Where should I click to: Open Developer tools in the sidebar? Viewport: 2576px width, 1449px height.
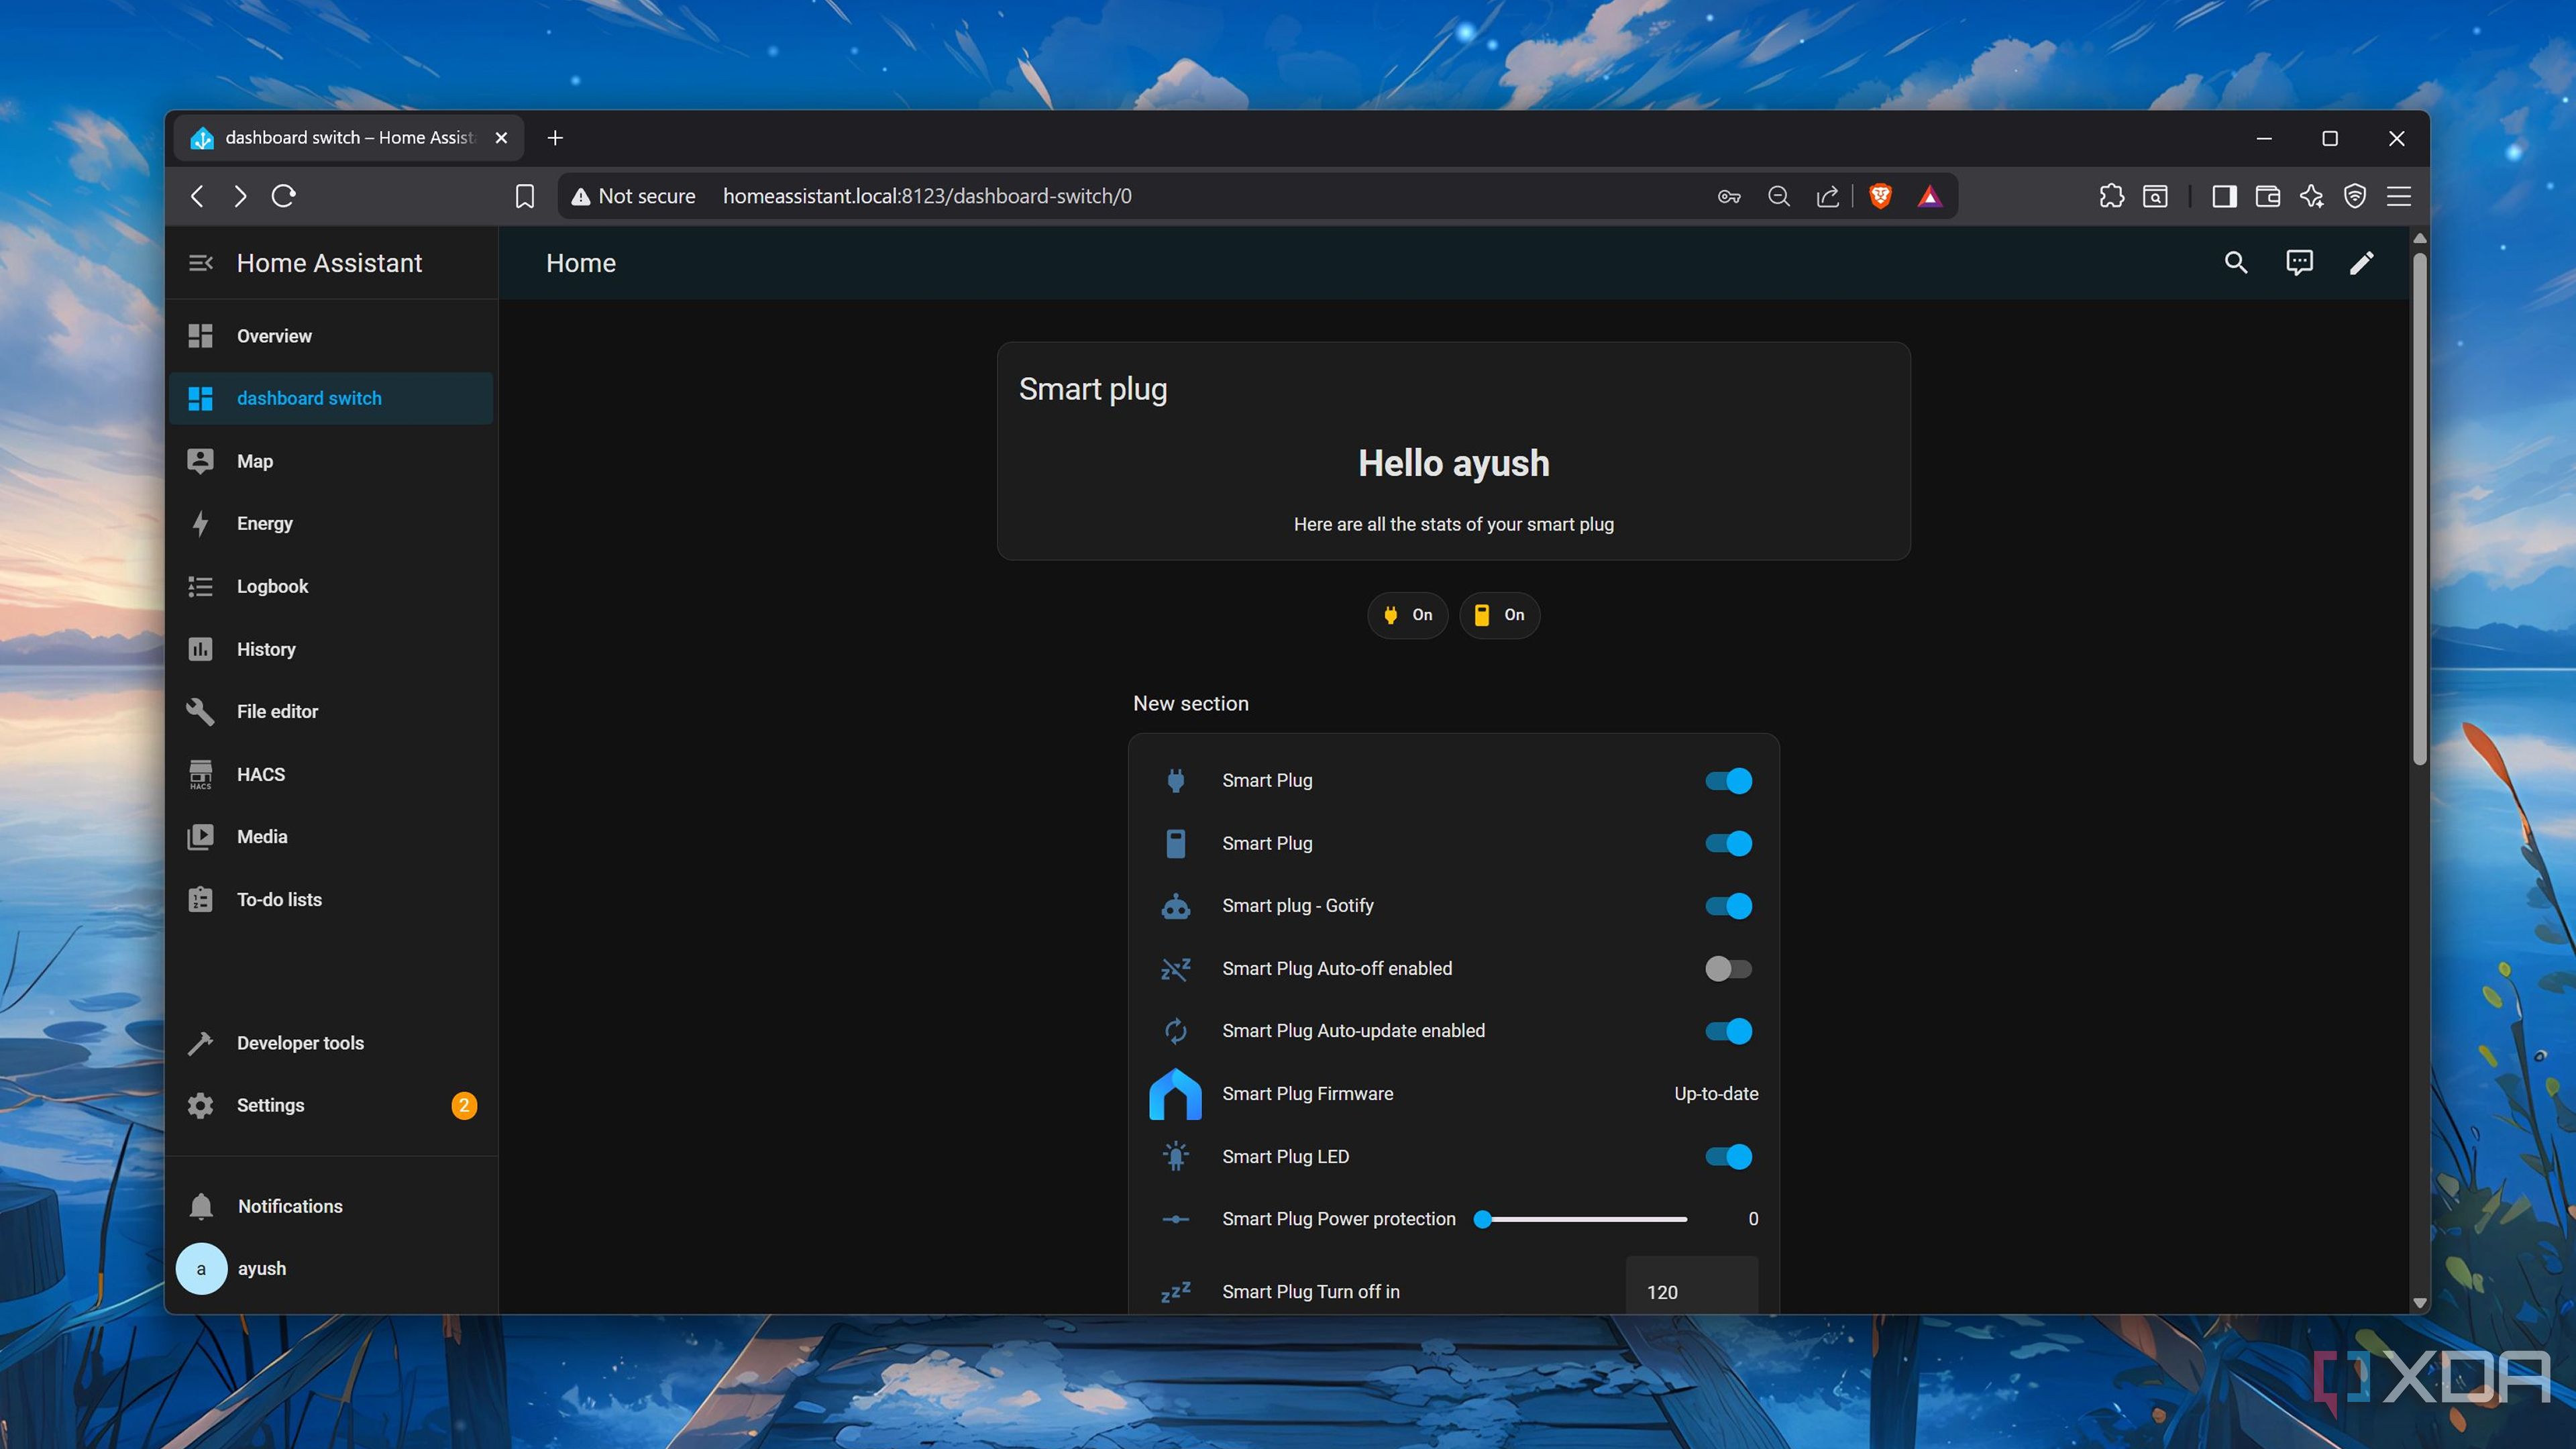coord(331,1043)
